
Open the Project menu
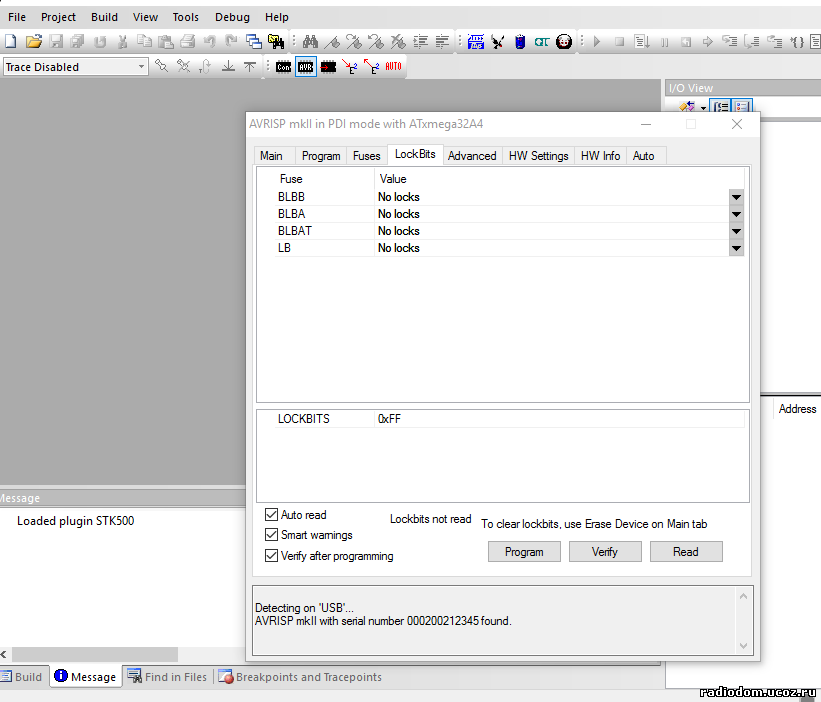click(x=58, y=17)
